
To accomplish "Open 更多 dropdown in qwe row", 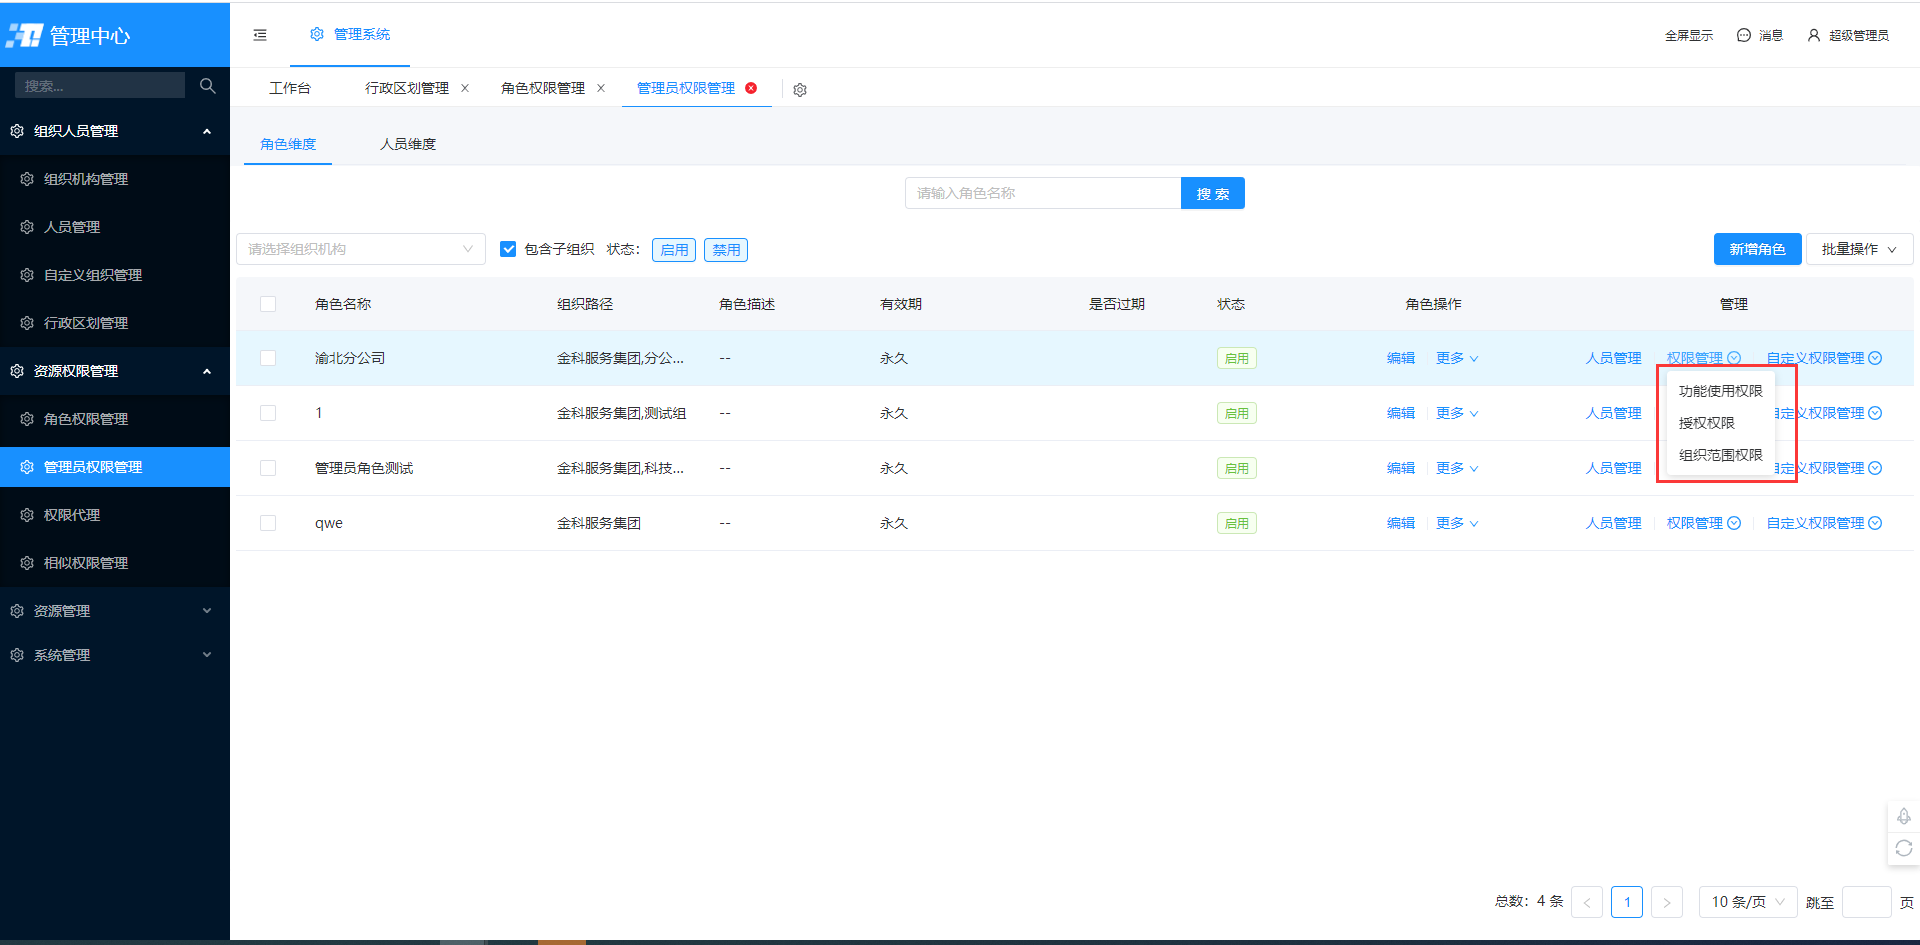I will tap(1457, 523).
